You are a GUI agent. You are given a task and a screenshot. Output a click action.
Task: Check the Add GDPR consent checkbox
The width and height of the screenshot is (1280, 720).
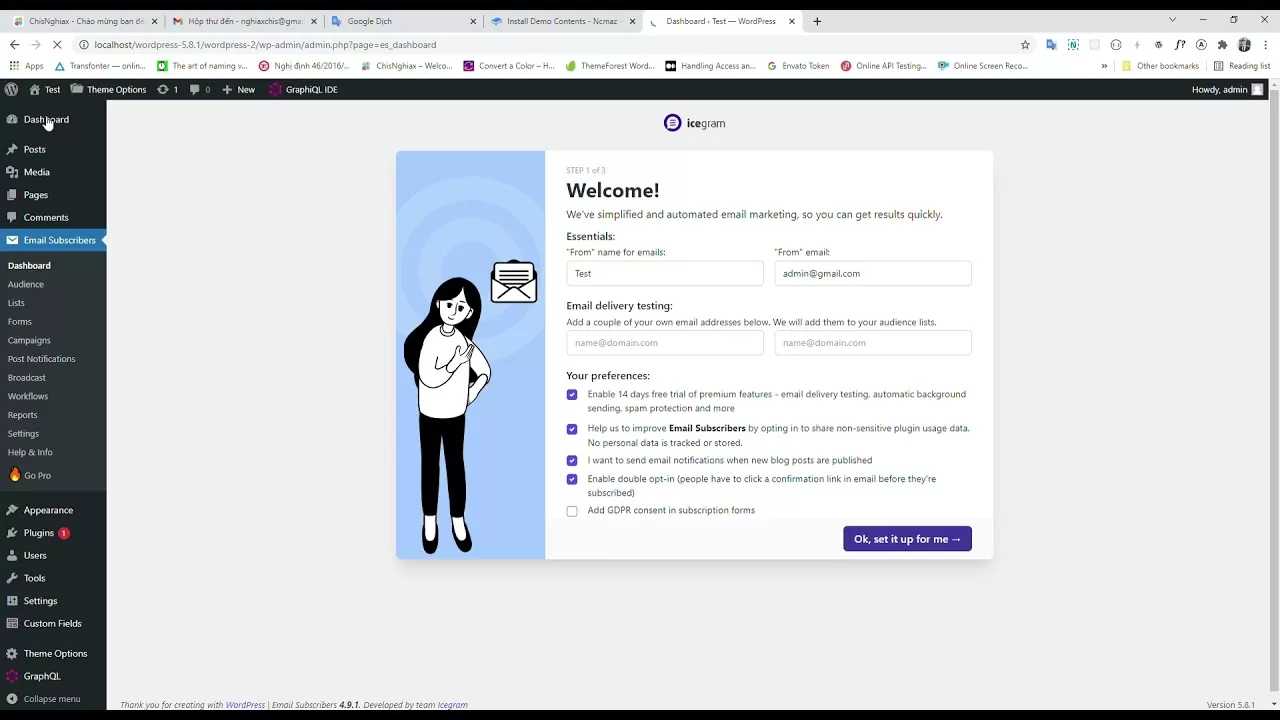tap(572, 511)
